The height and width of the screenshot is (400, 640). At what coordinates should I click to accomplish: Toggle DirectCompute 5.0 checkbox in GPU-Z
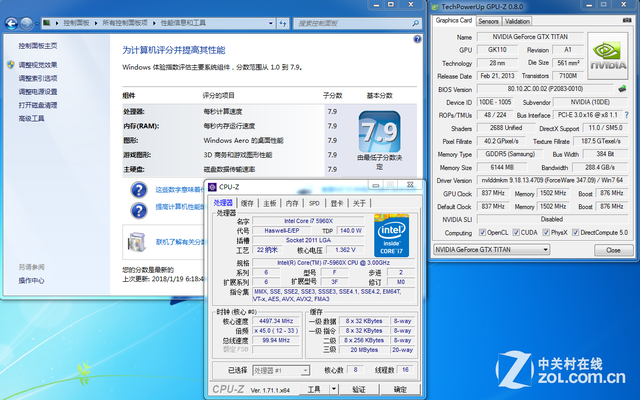(x=576, y=232)
